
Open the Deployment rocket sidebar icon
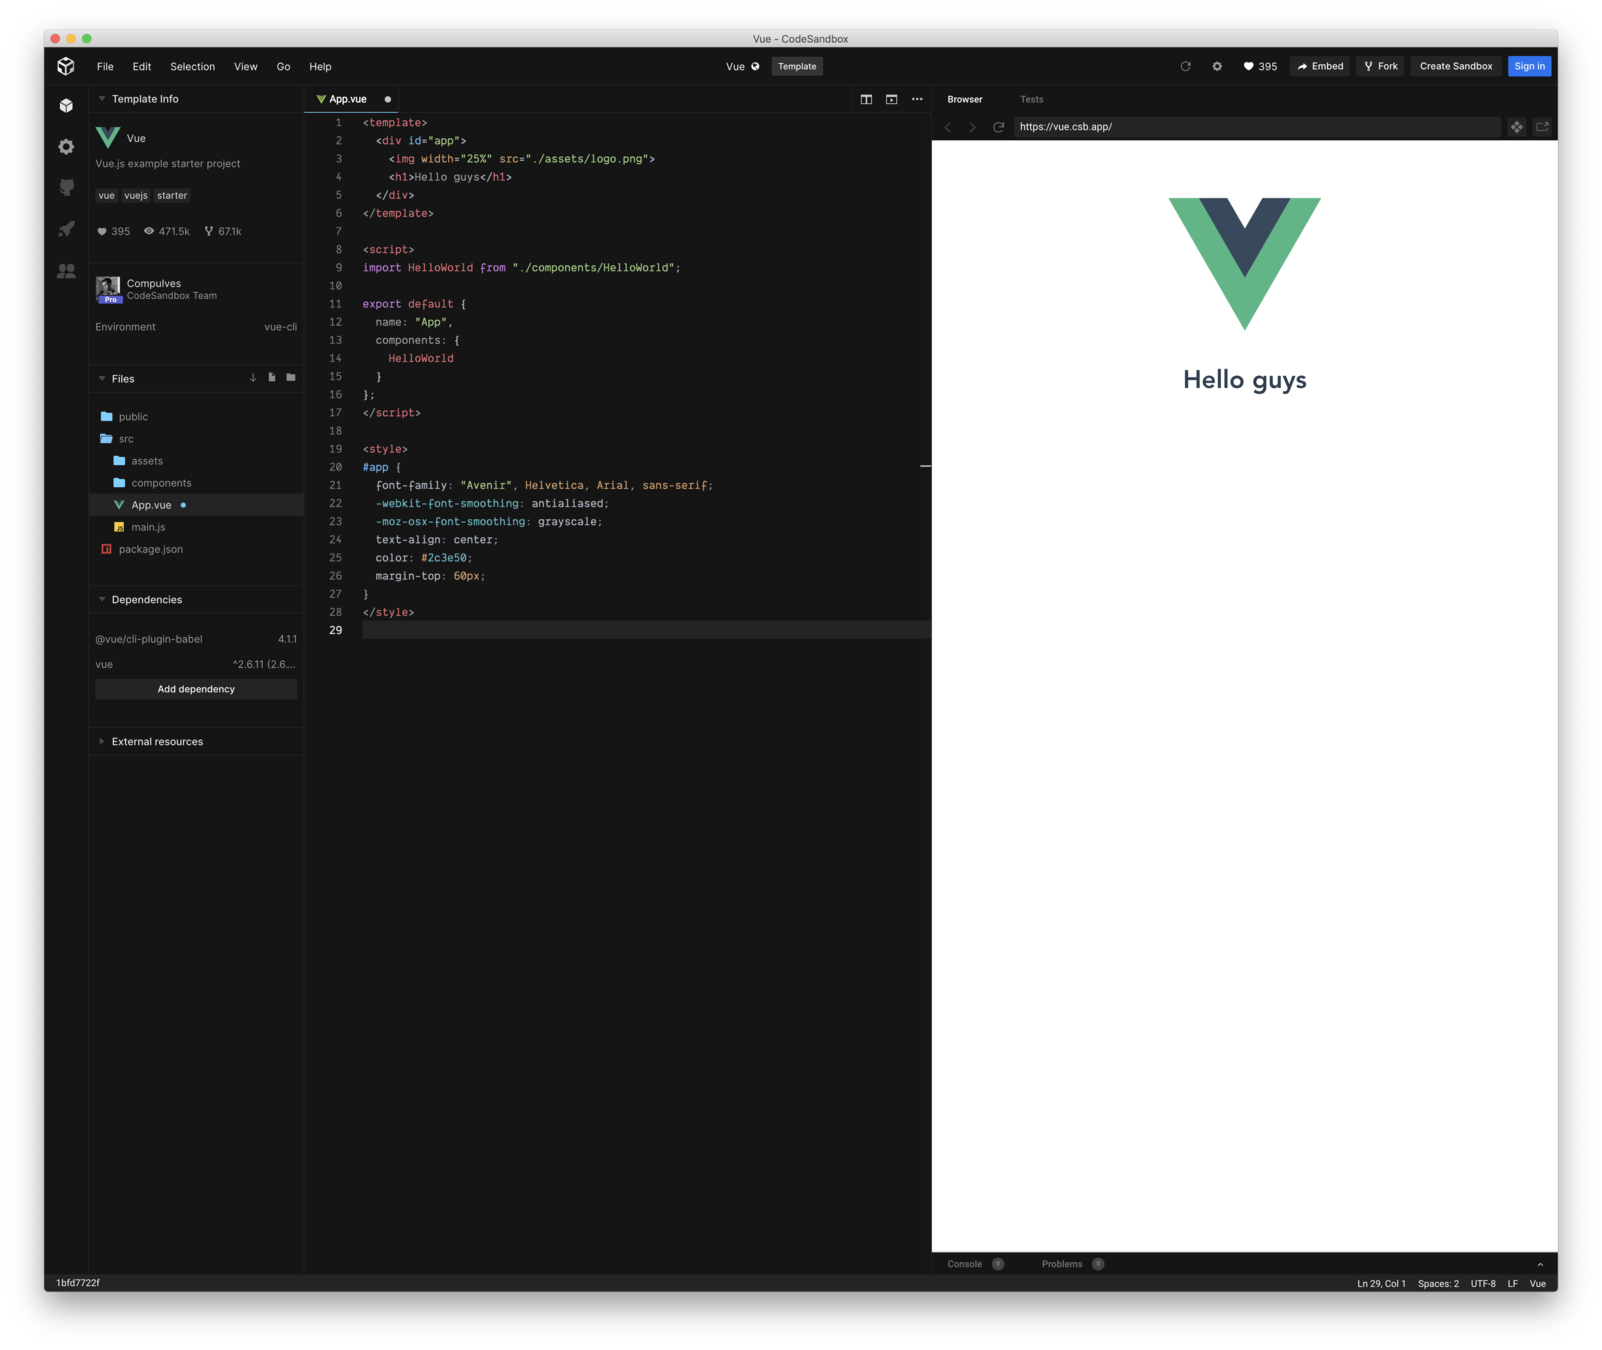pyautogui.click(x=66, y=229)
